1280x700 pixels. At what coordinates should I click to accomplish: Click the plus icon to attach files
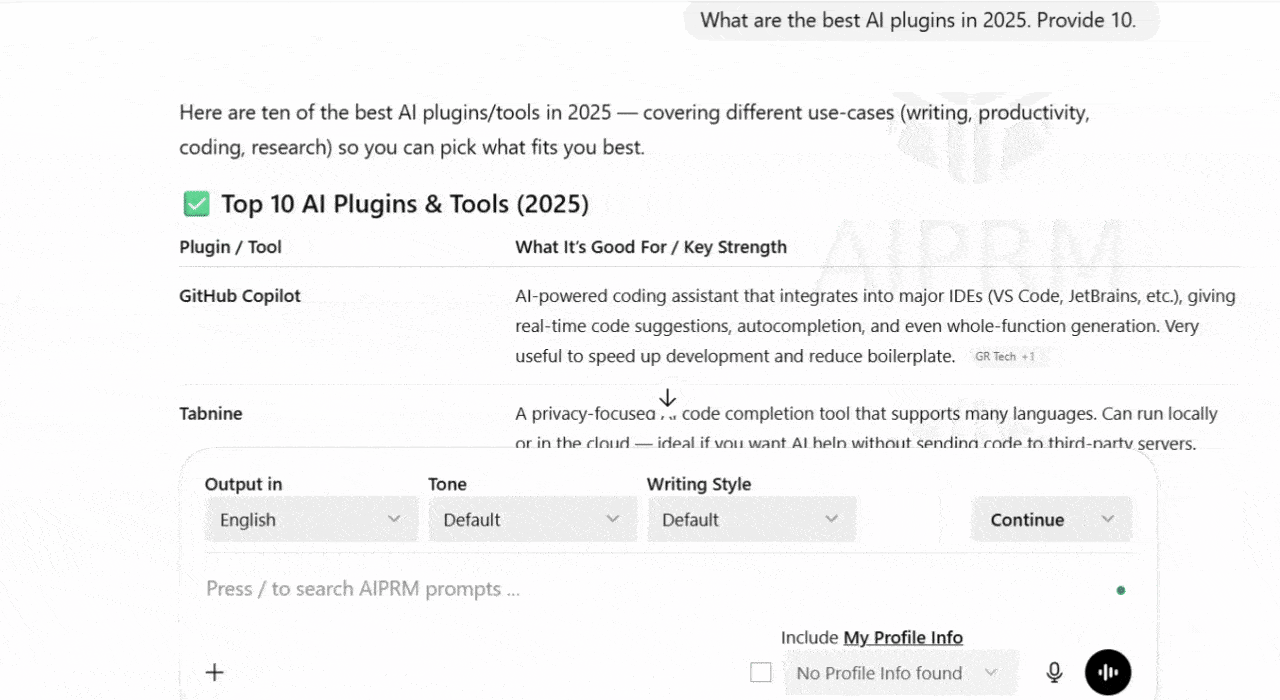214,672
